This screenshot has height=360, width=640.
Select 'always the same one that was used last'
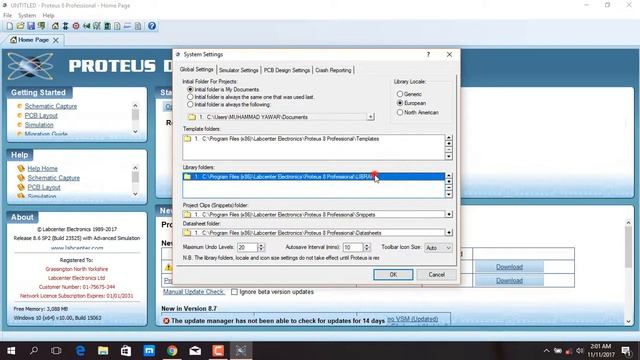click(190, 97)
